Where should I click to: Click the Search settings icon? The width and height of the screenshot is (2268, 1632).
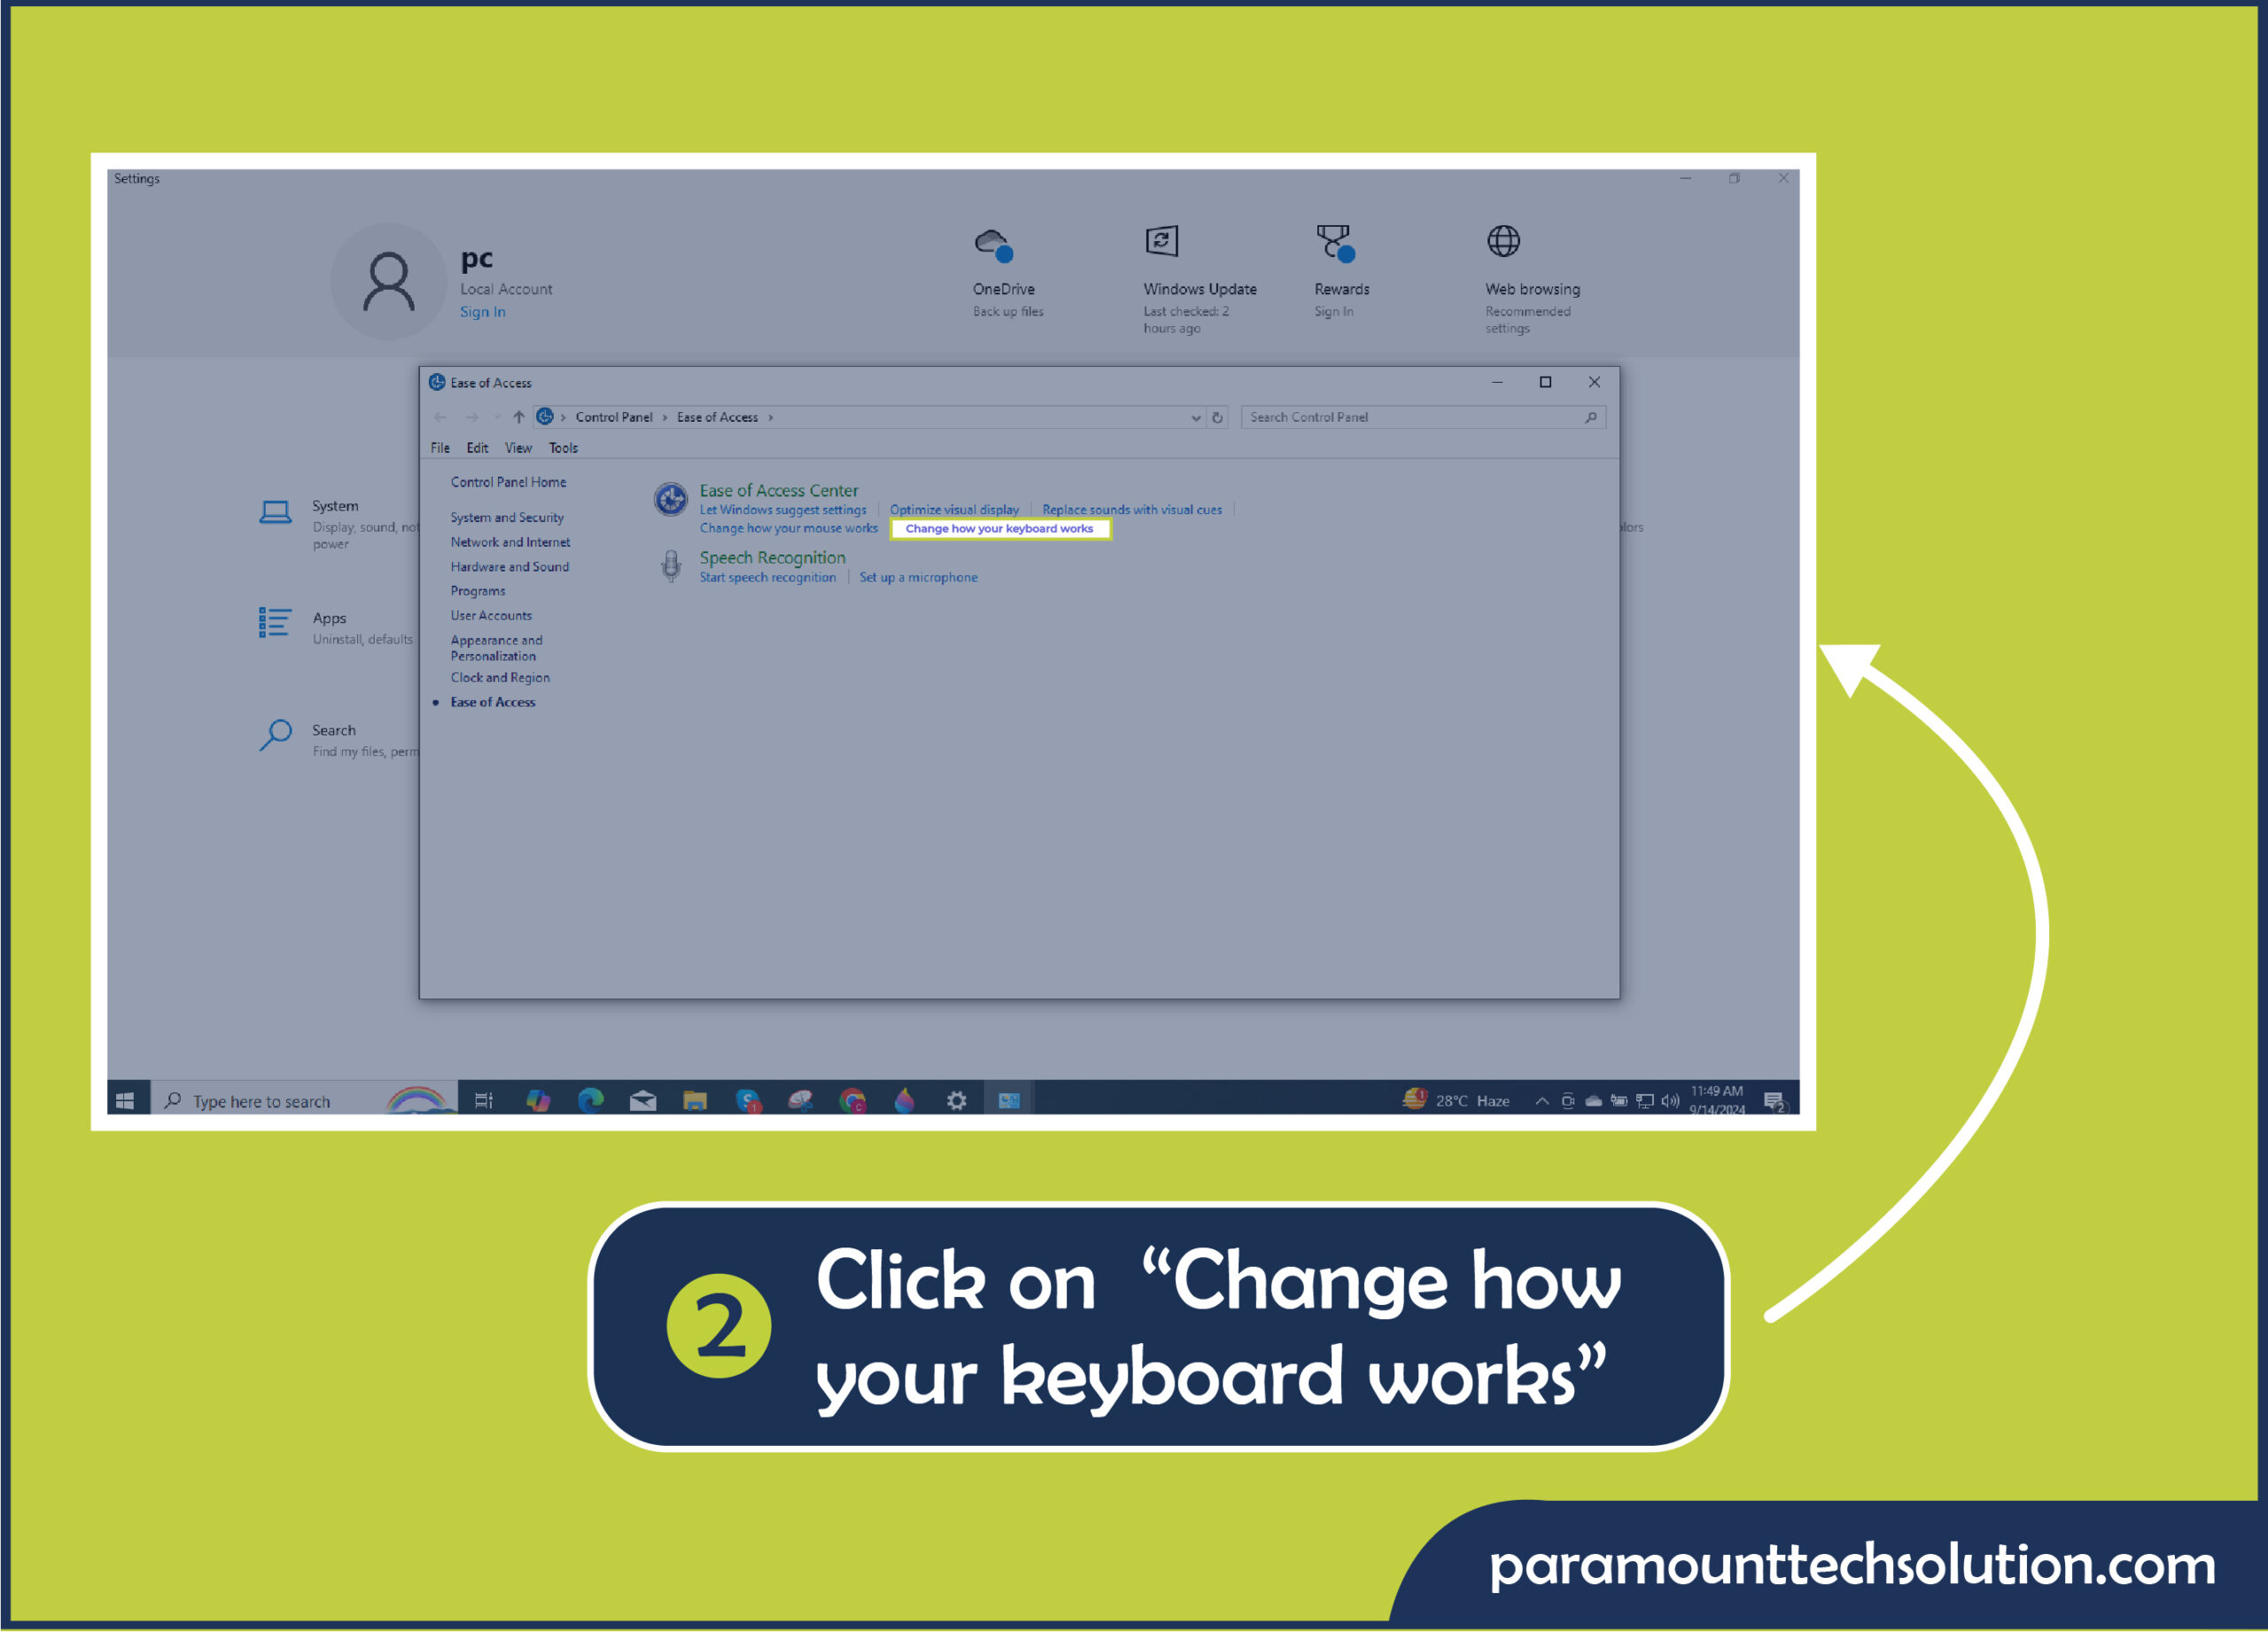pos(275,738)
